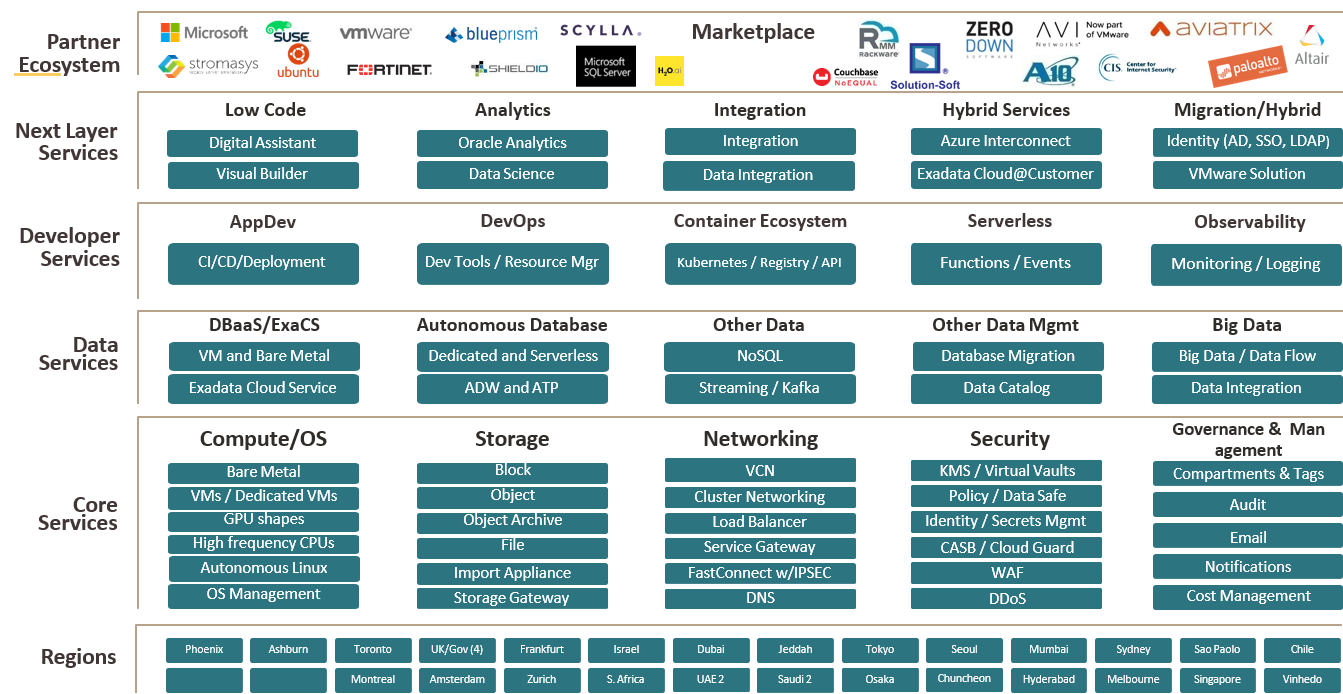This screenshot has width=1343, height=694.
Task: Click High frequency CPUs
Action: pyautogui.click(x=264, y=544)
